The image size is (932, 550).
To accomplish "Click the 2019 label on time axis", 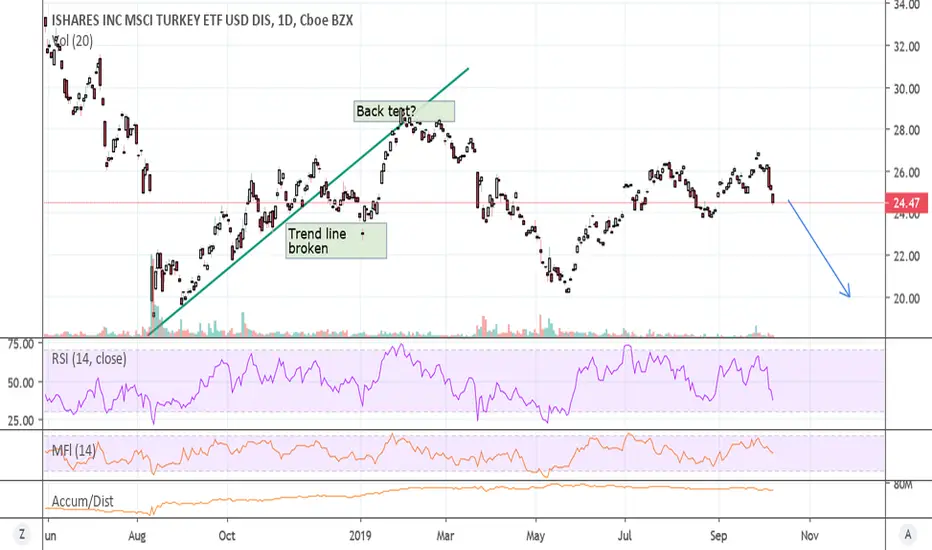I will click(x=360, y=536).
